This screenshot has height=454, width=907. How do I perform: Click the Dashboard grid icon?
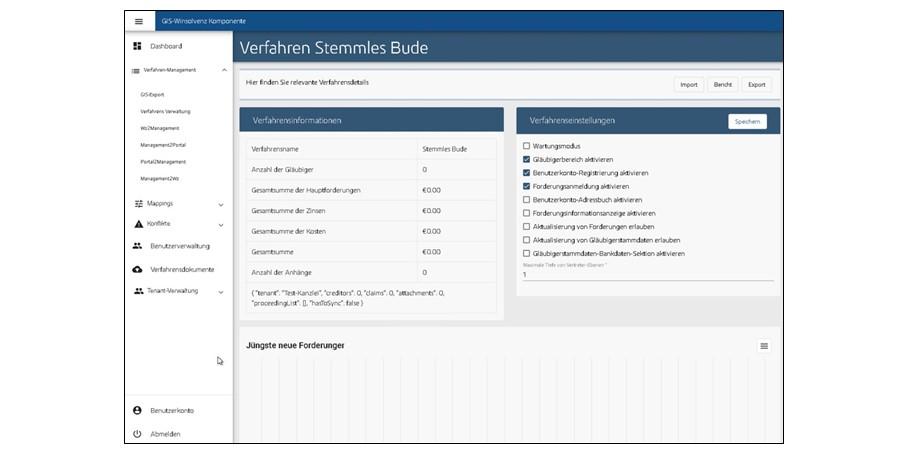[x=137, y=46]
